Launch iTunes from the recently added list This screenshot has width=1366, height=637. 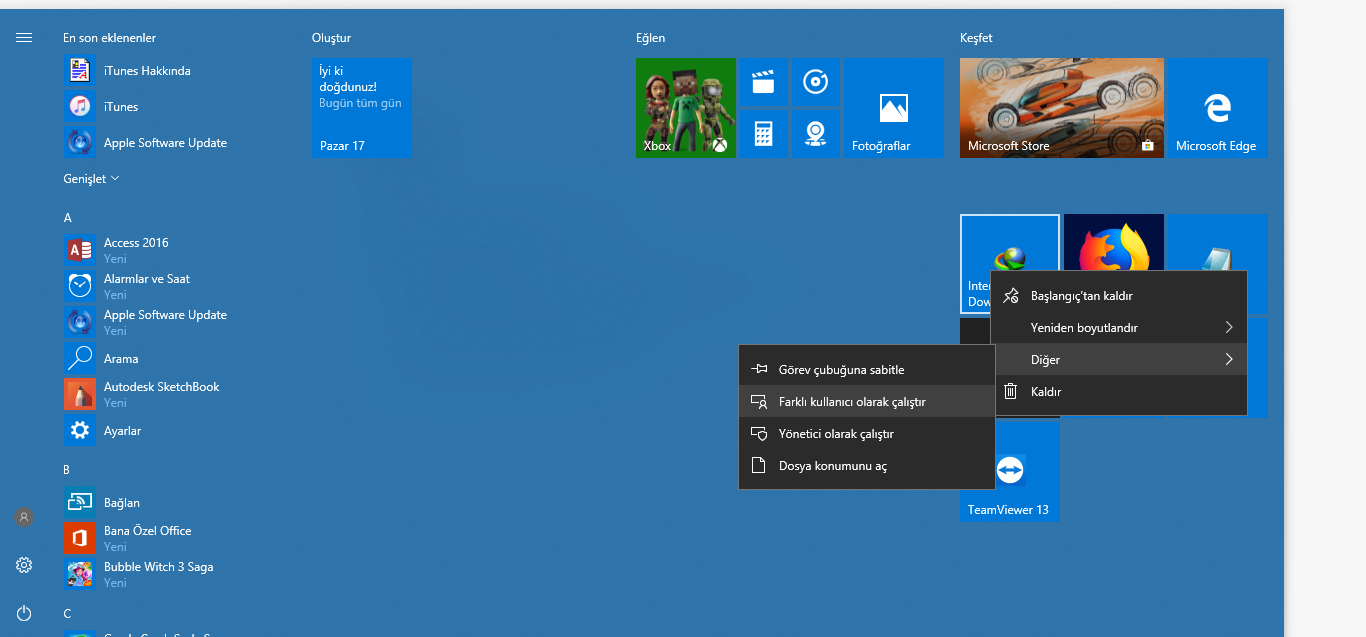point(120,106)
